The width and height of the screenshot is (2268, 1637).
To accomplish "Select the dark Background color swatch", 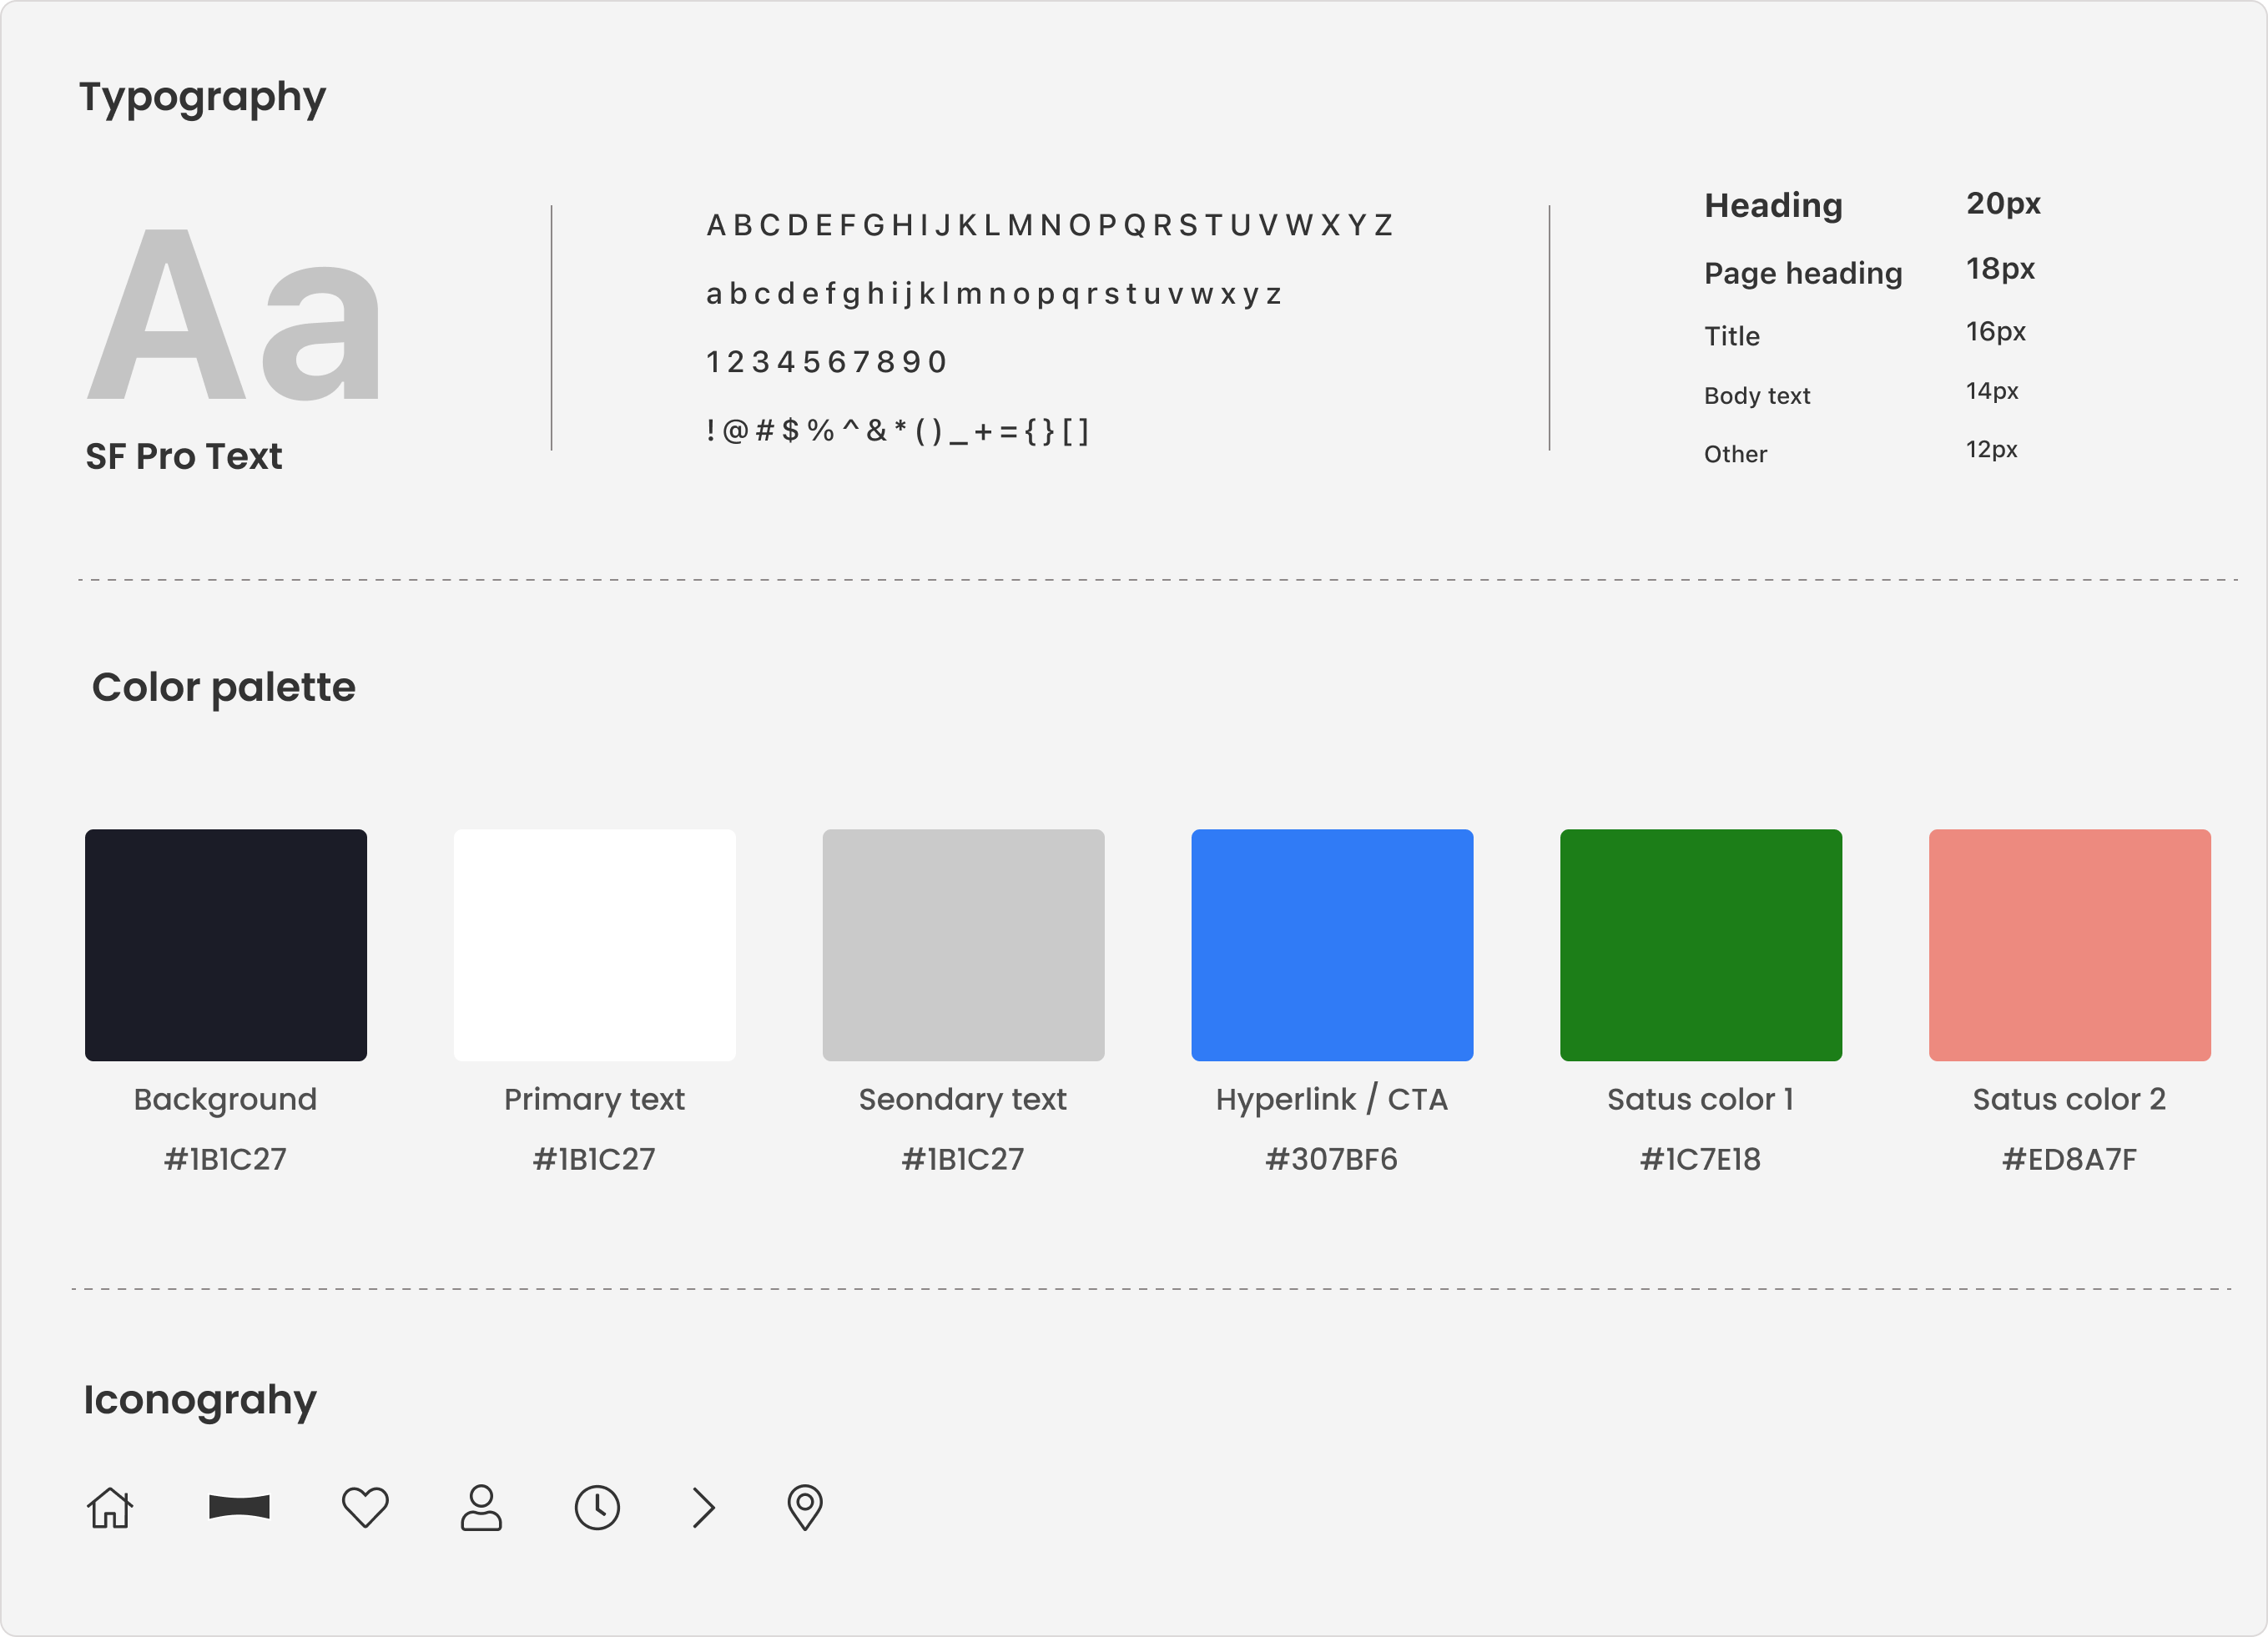I will click(x=226, y=945).
